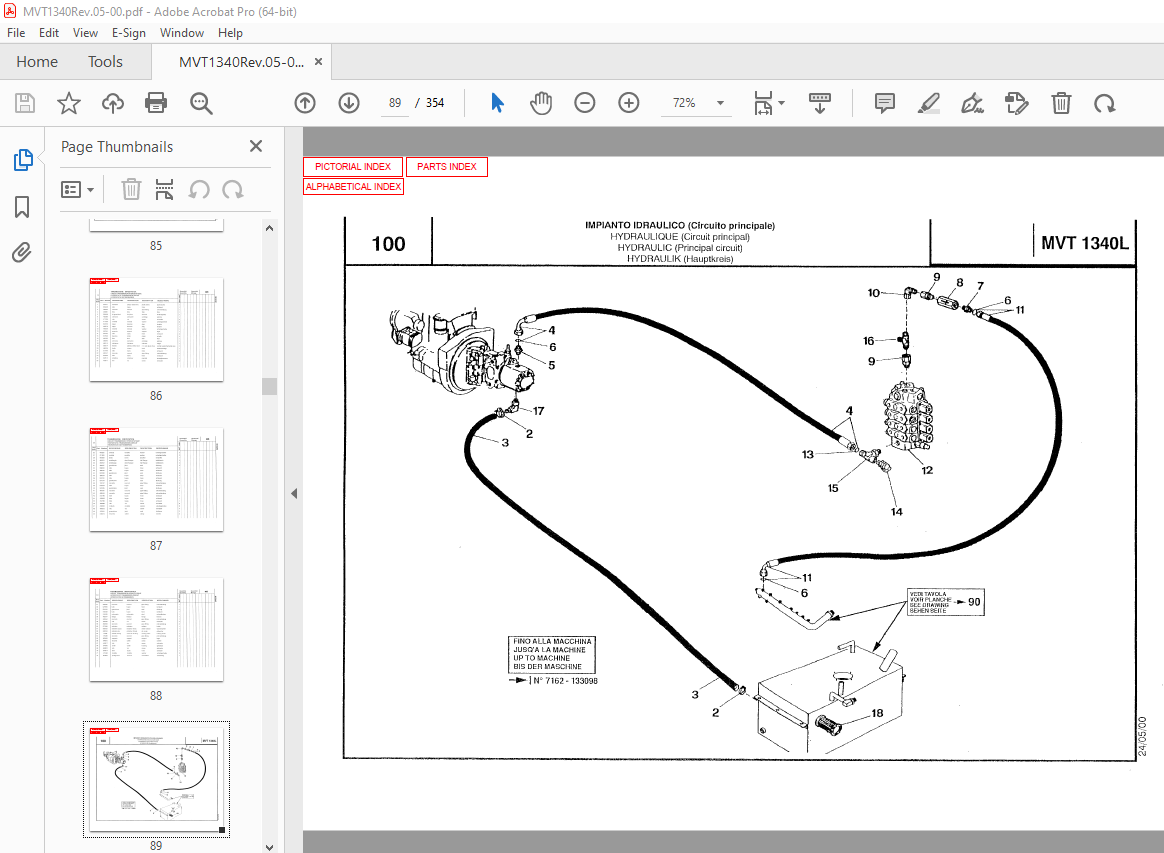Open the Edit PDF stamp tool
This screenshot has width=1164, height=853.
[1016, 103]
